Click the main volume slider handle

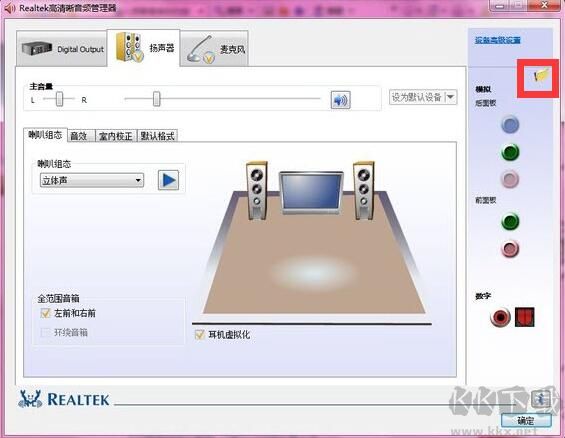coord(156,99)
